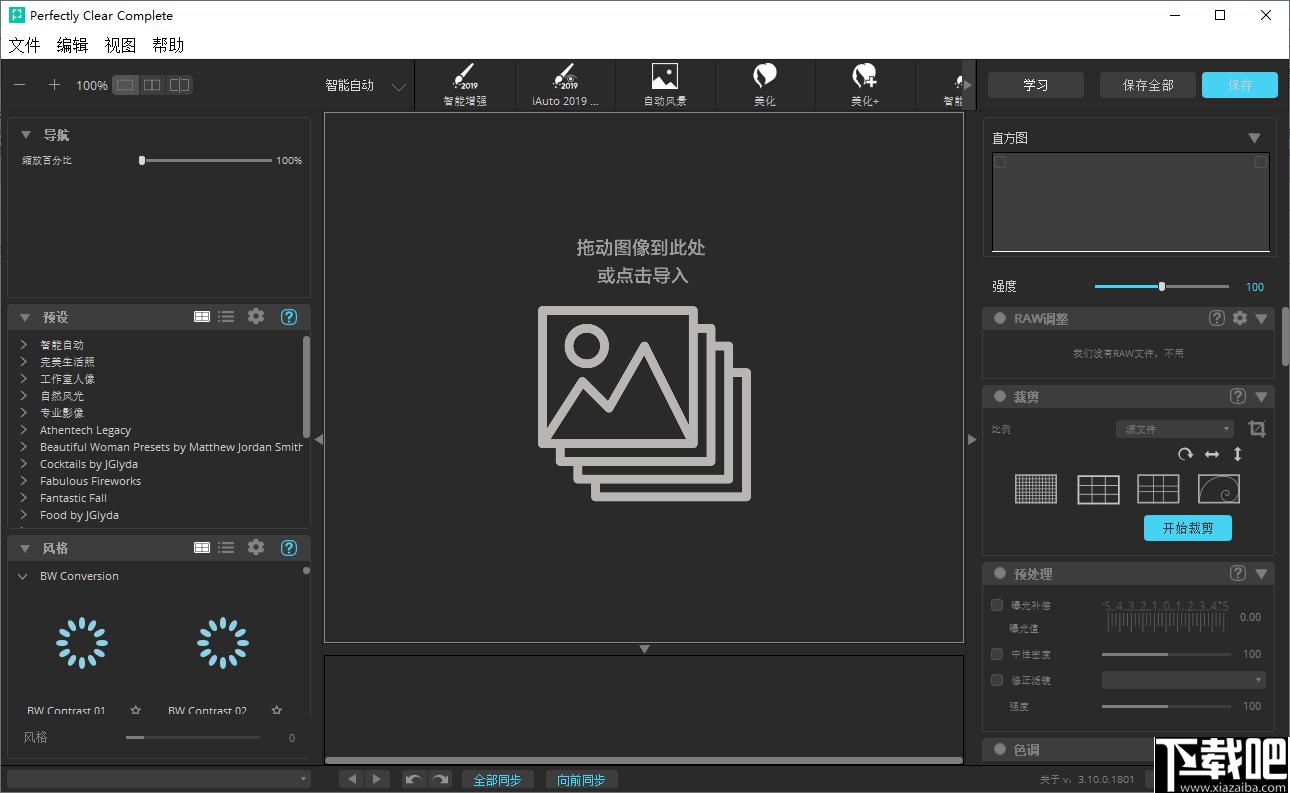Apply the 美化 beautify preset
Viewport: 1290px width, 793px height.
[x=765, y=85]
